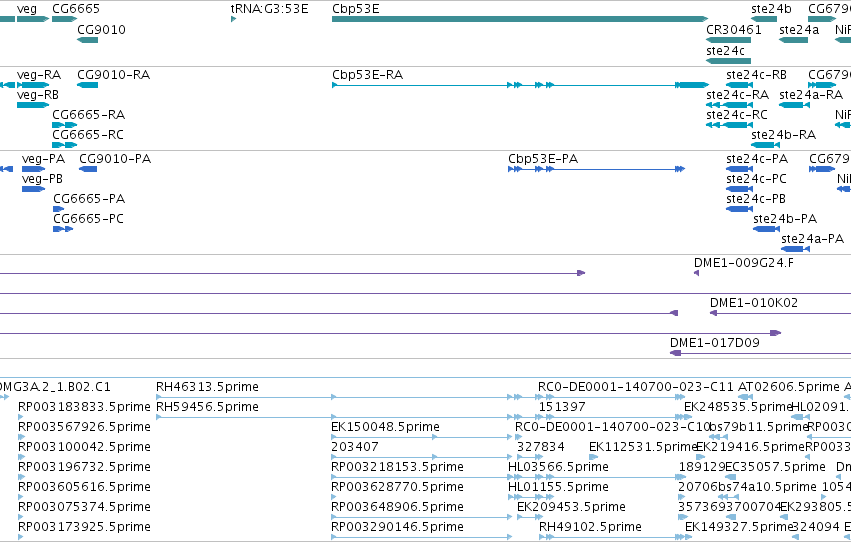Select the CG9010 gene feature

[87, 40]
